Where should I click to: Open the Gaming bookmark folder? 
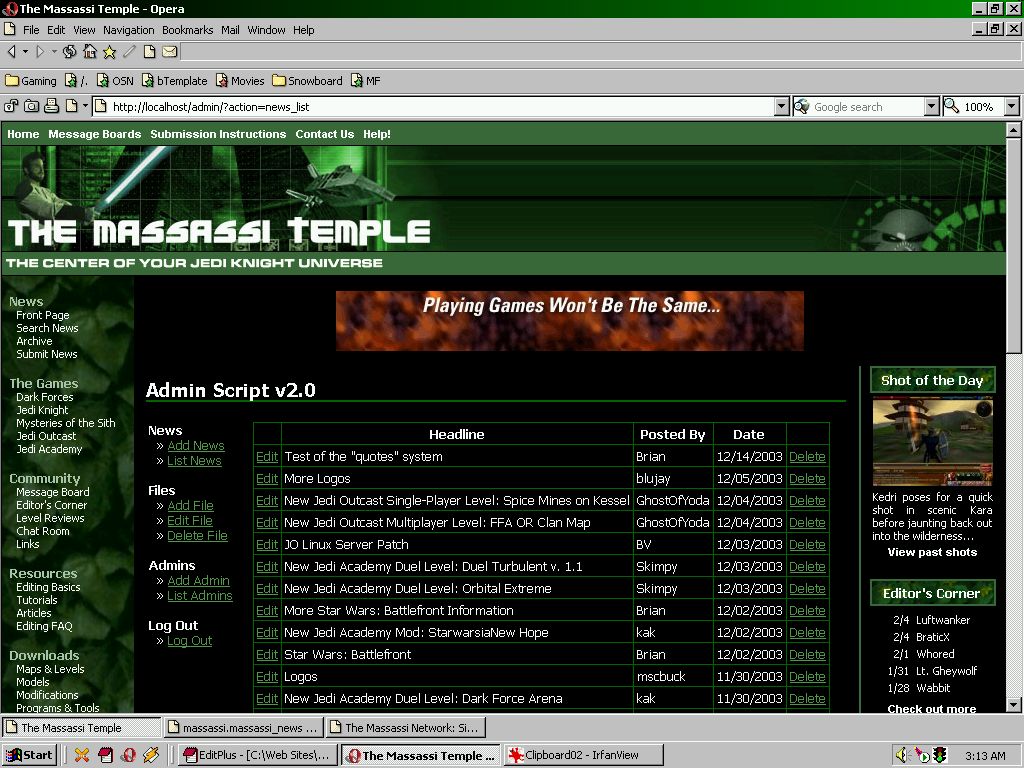click(x=31, y=81)
